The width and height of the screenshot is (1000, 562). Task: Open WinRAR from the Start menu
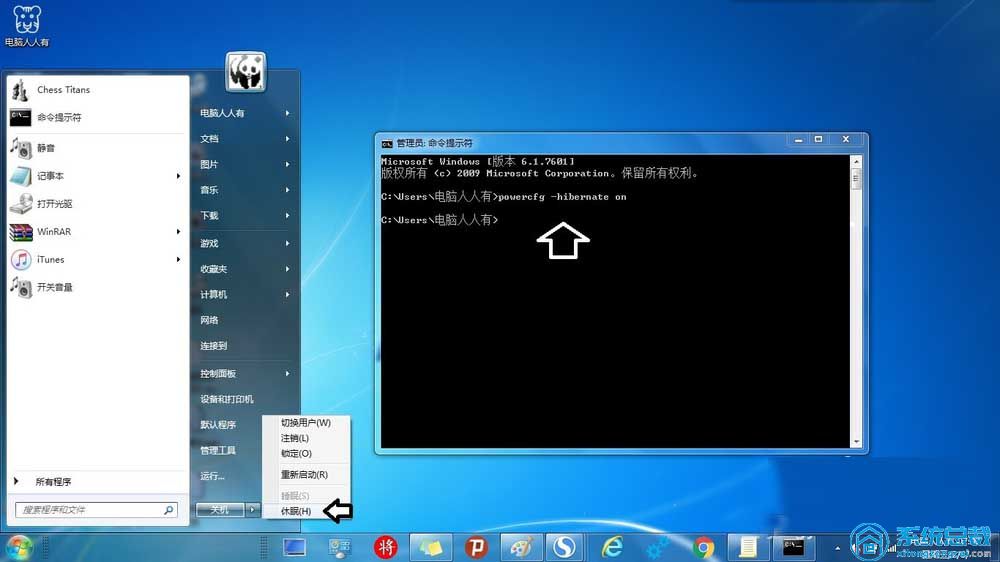pos(54,232)
